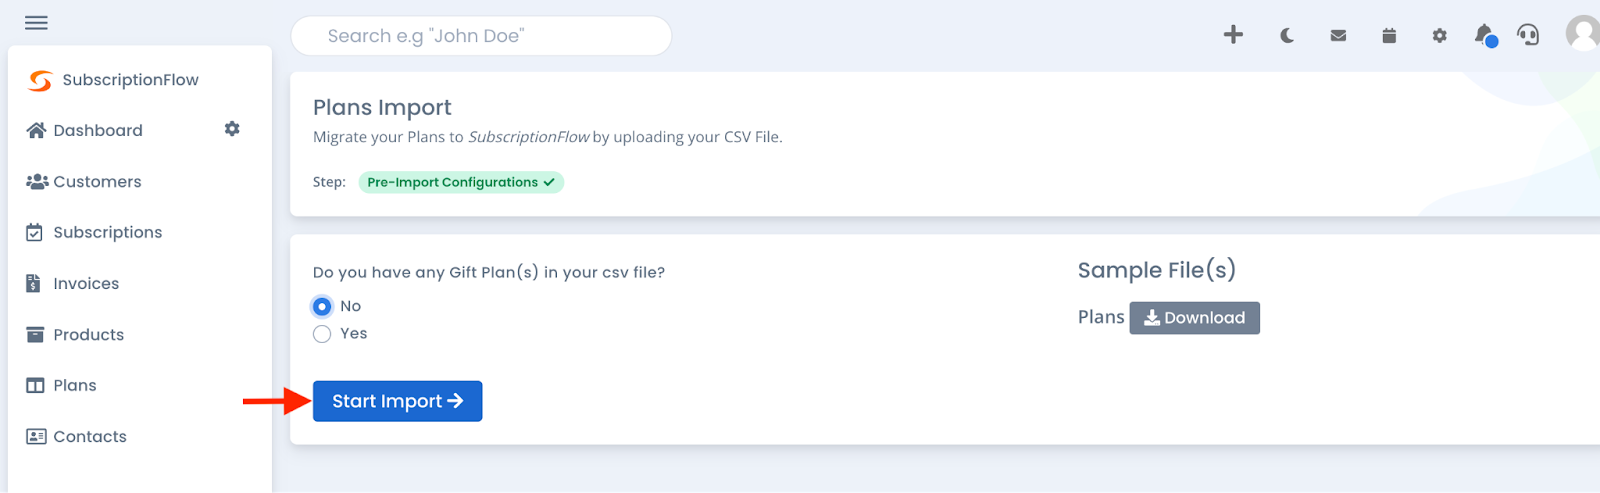Open Customers in the sidebar
Image resolution: width=1600 pixels, height=493 pixels.
[x=84, y=181]
